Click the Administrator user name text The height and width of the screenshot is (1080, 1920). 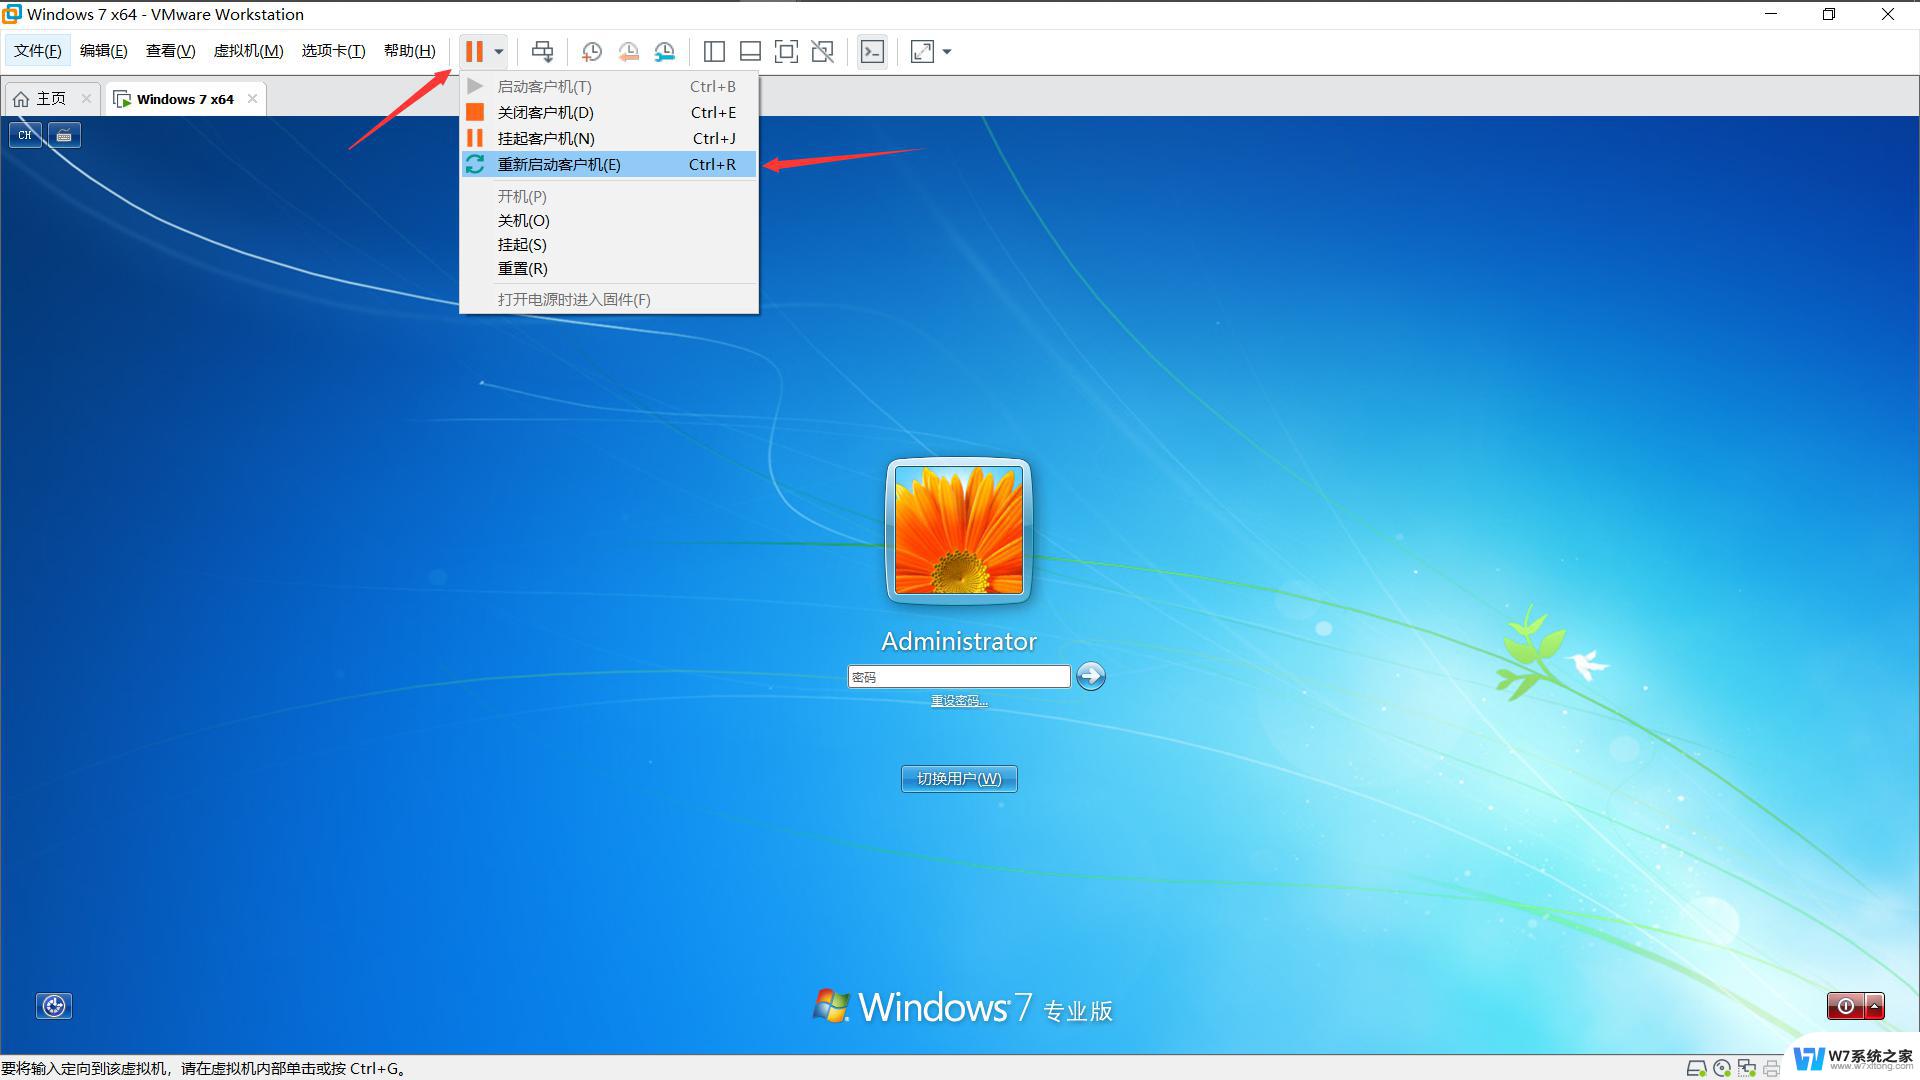coord(958,641)
